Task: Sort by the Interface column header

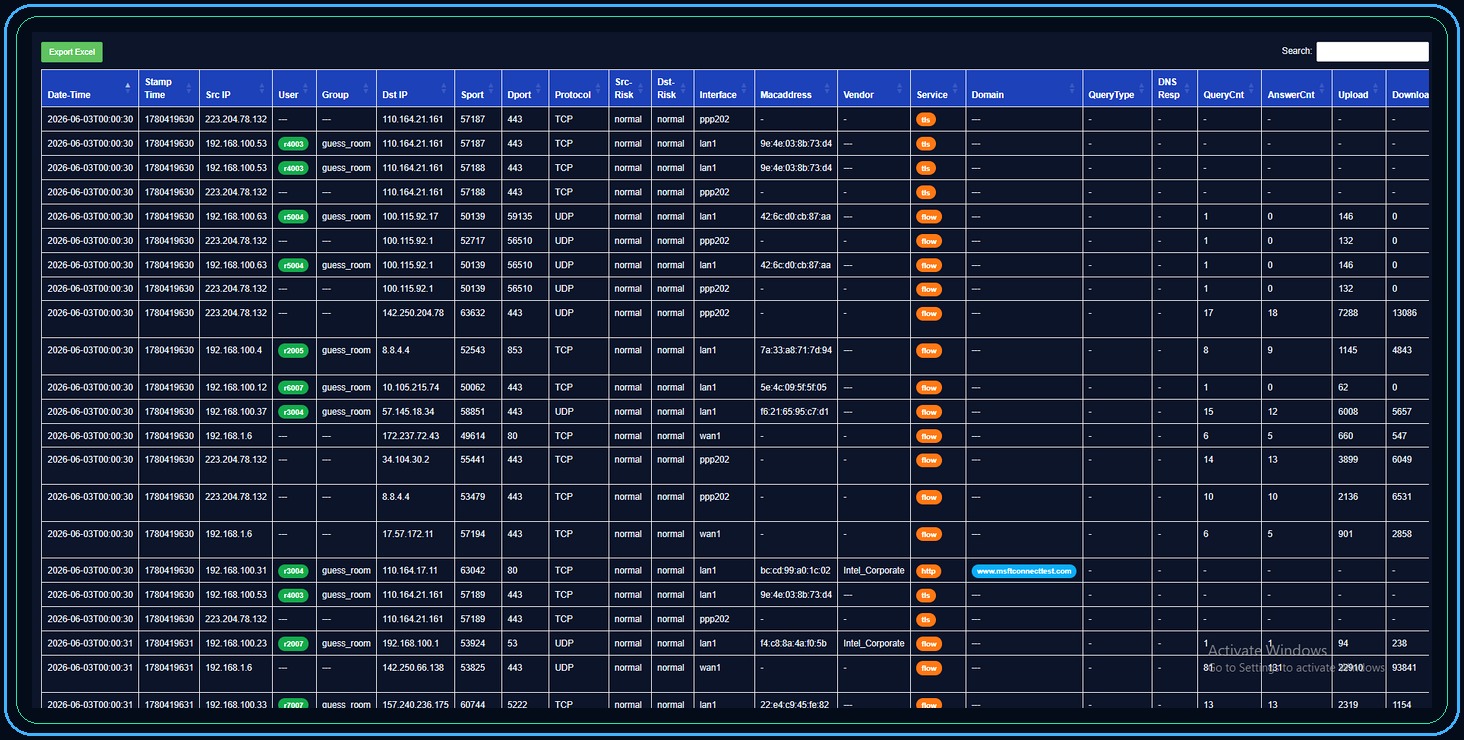Action: point(723,88)
